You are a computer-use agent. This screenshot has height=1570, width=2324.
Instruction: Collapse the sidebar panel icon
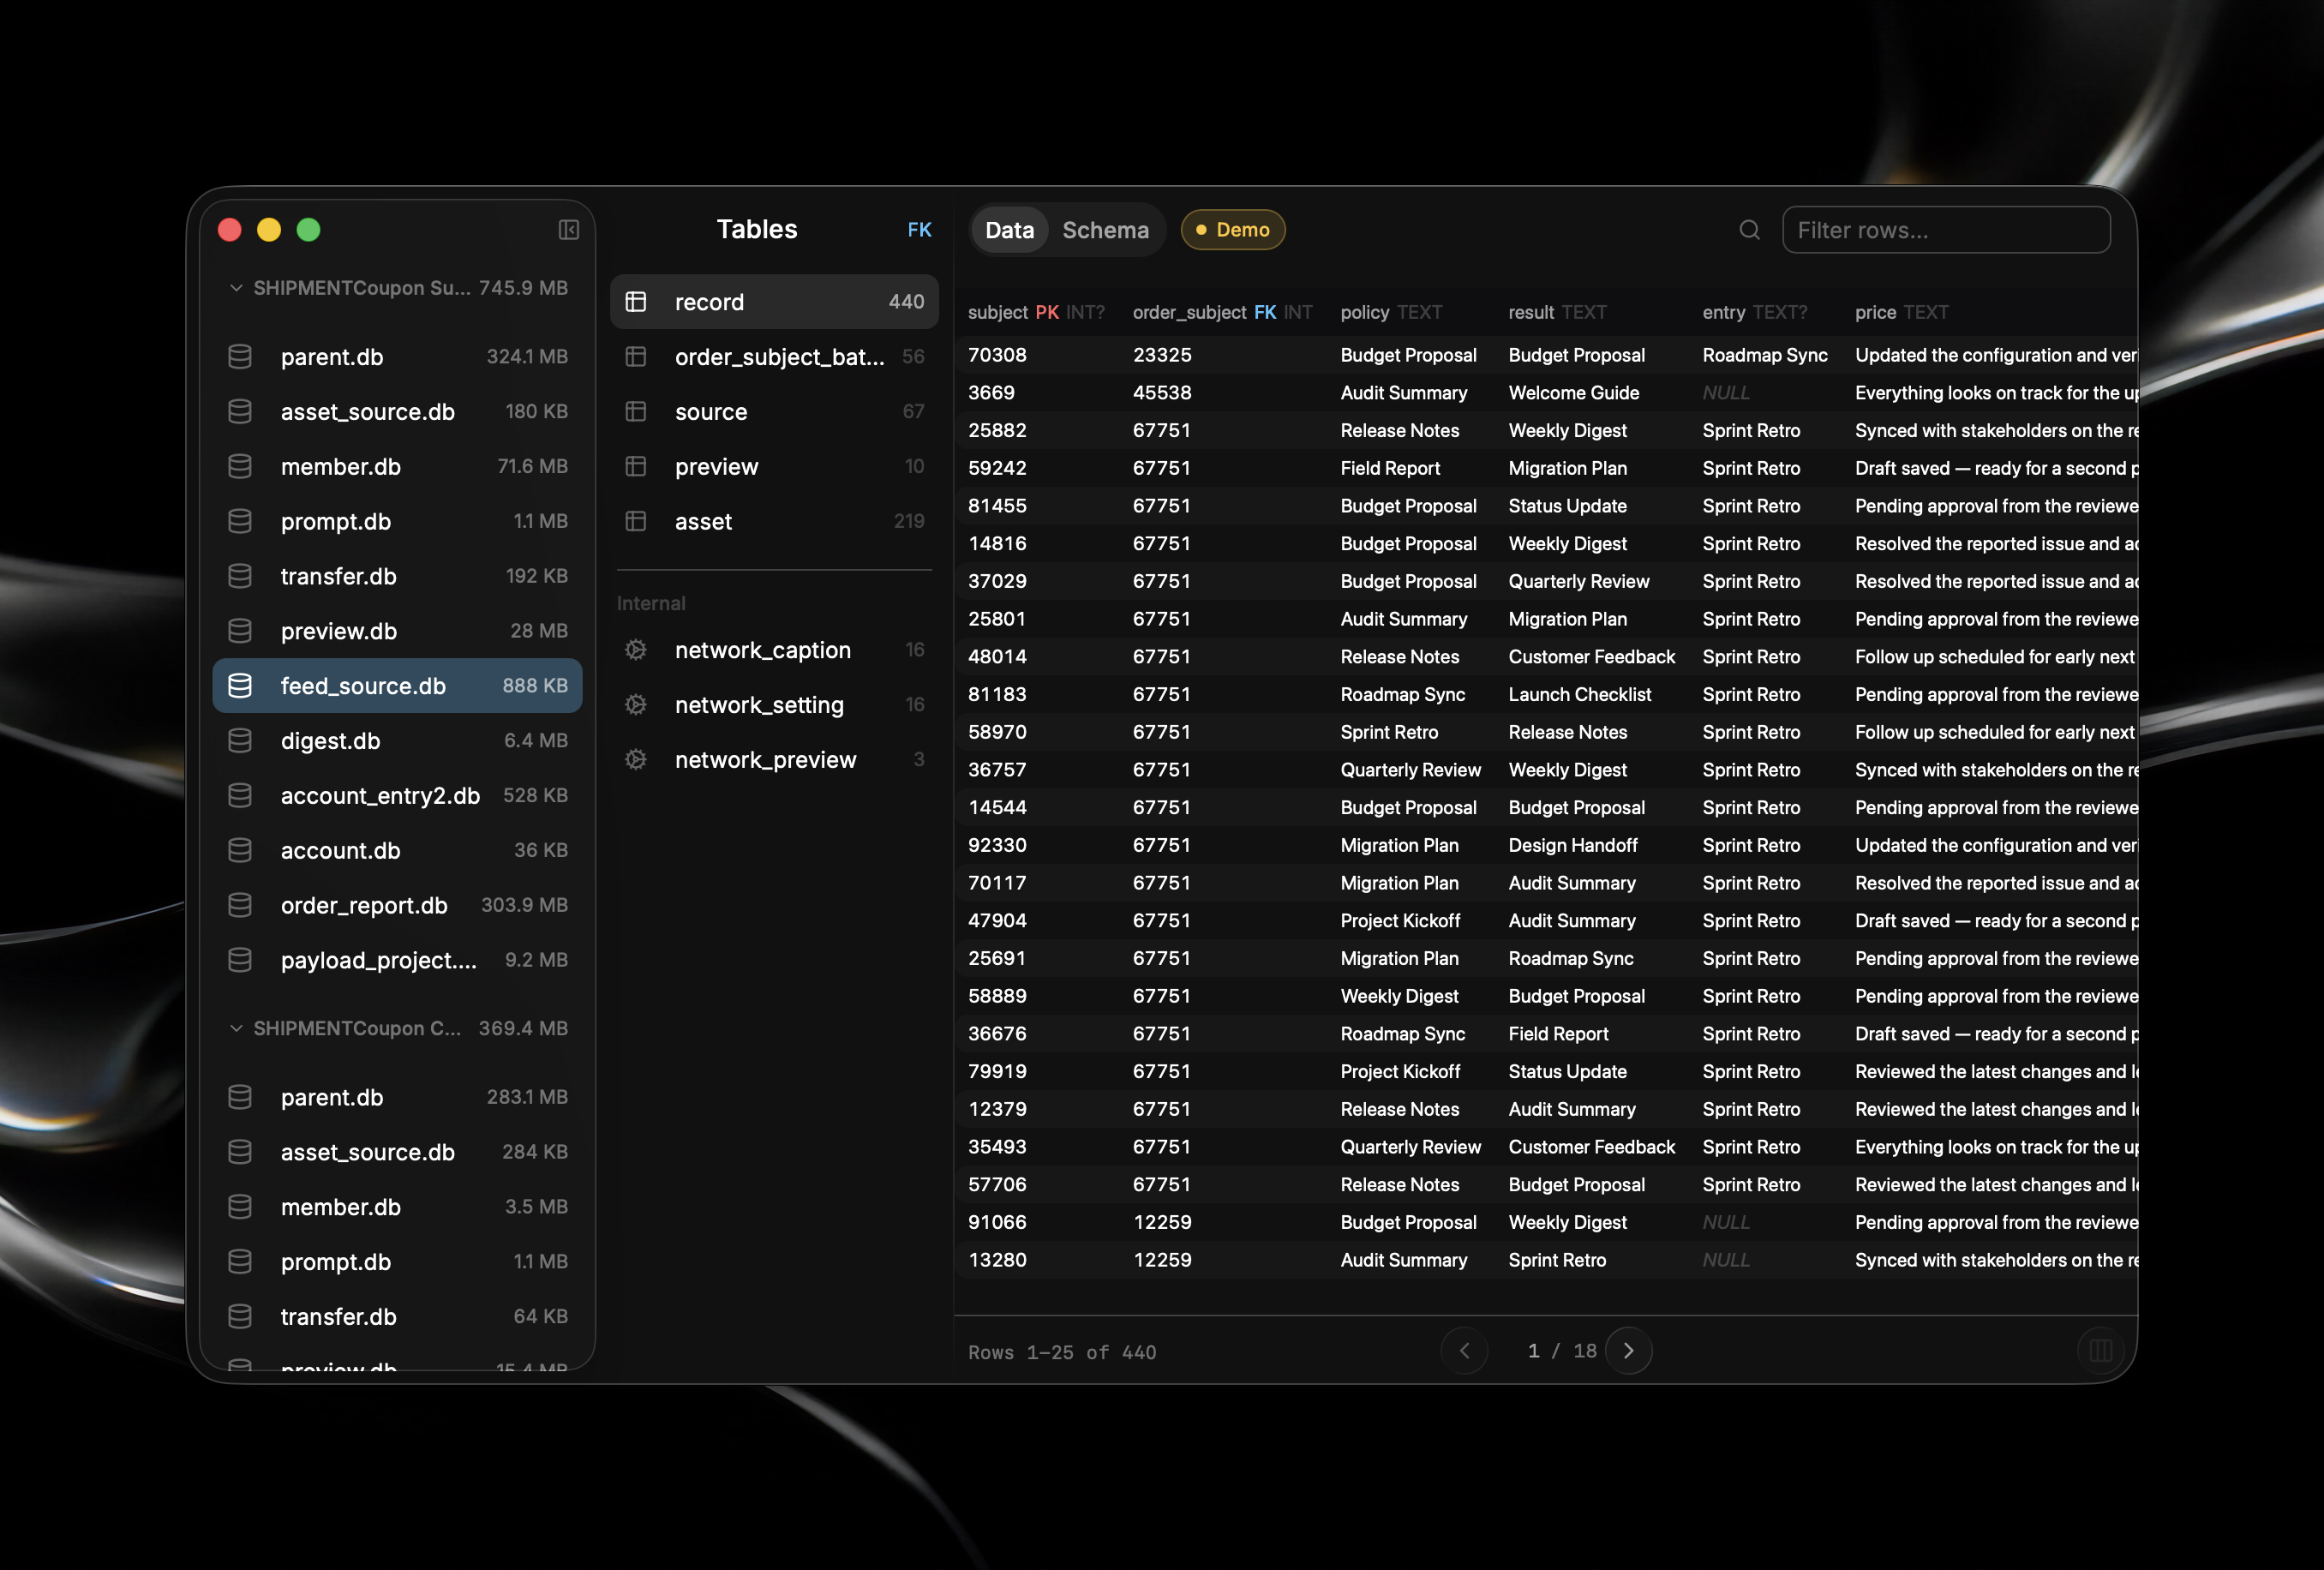pyautogui.click(x=568, y=230)
